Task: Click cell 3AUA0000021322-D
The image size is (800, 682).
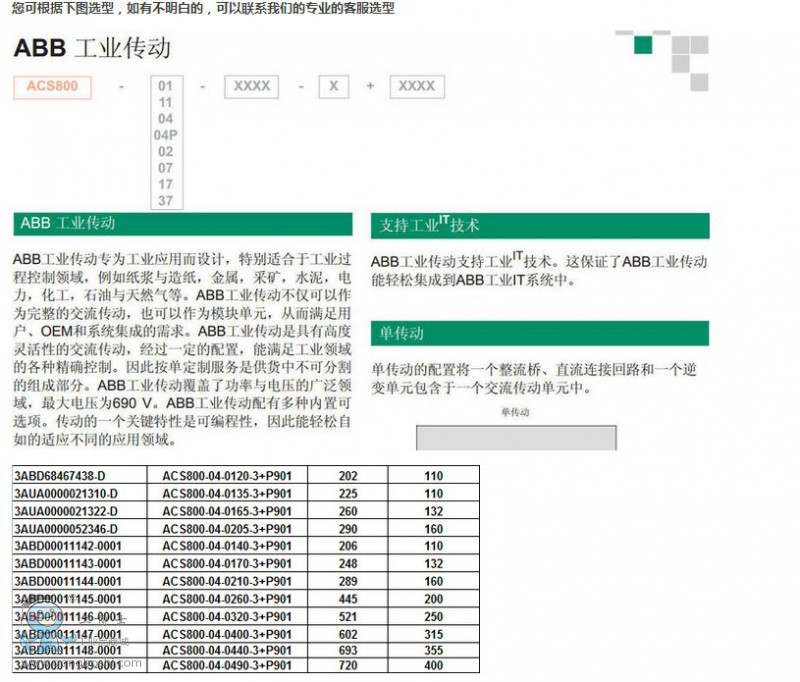Action: [80, 511]
